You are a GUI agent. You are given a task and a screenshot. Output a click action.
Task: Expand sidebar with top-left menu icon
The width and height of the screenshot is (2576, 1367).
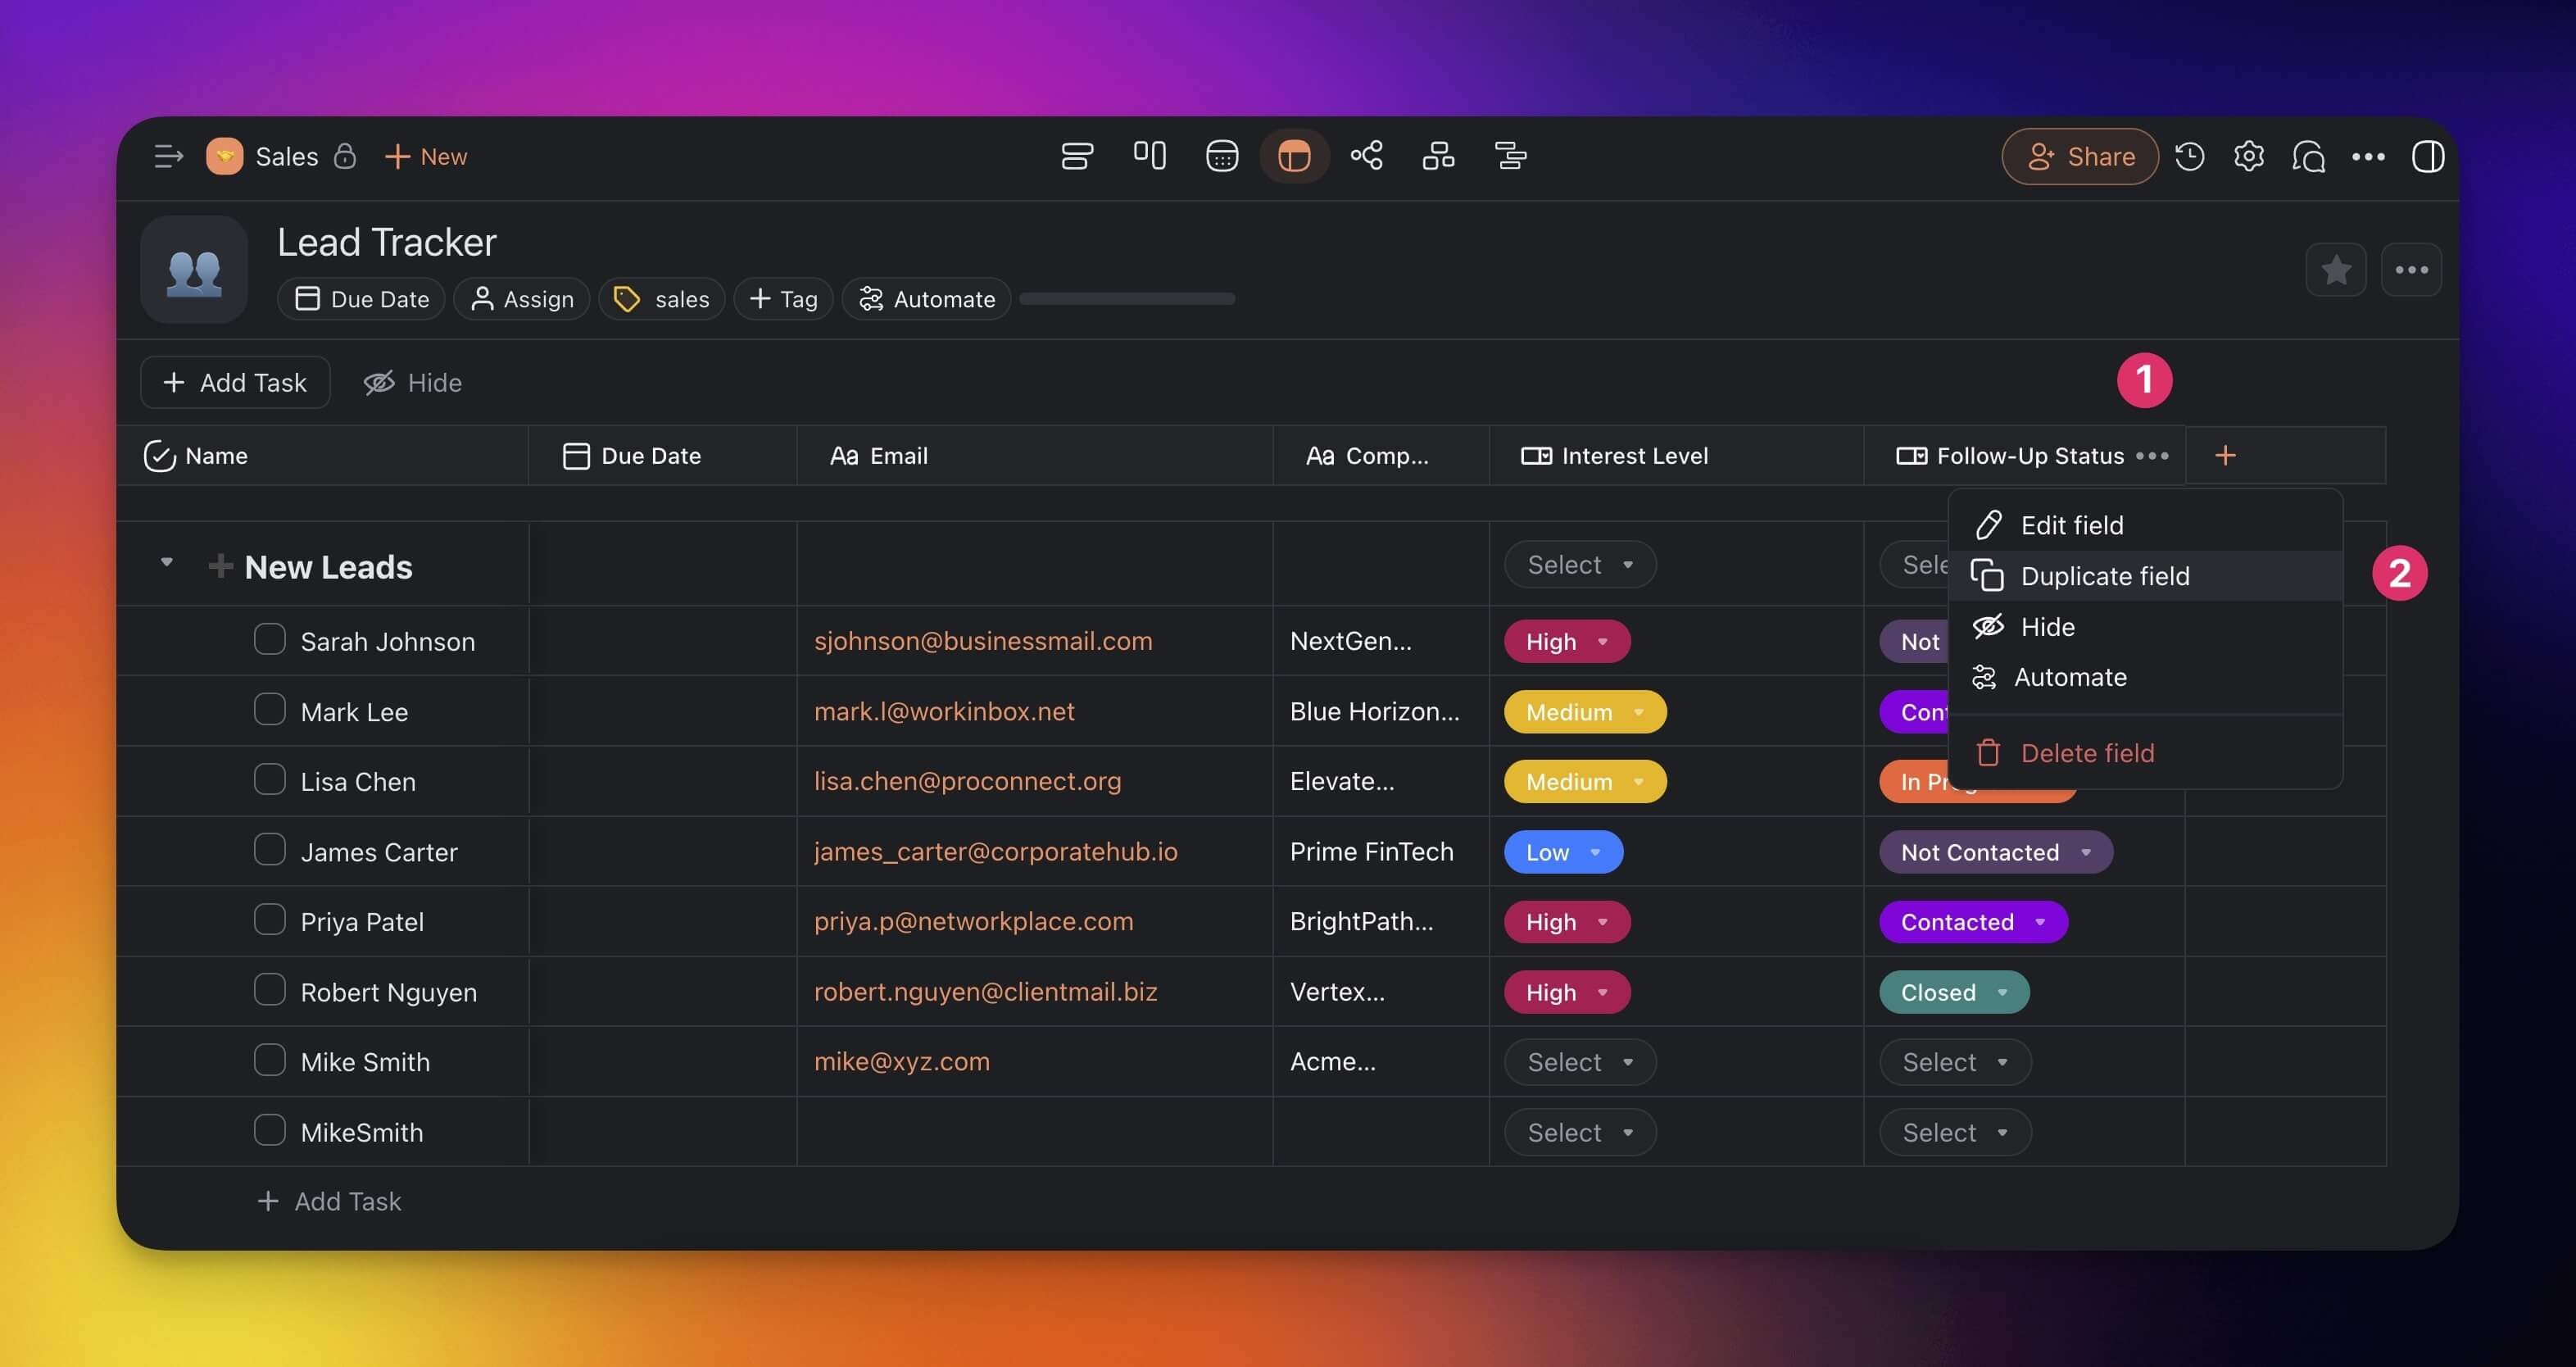coord(168,156)
